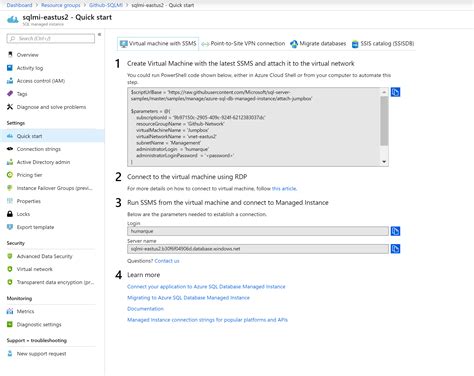
Task: Open Advanced Data Security shield icon
Action: tap(10, 256)
